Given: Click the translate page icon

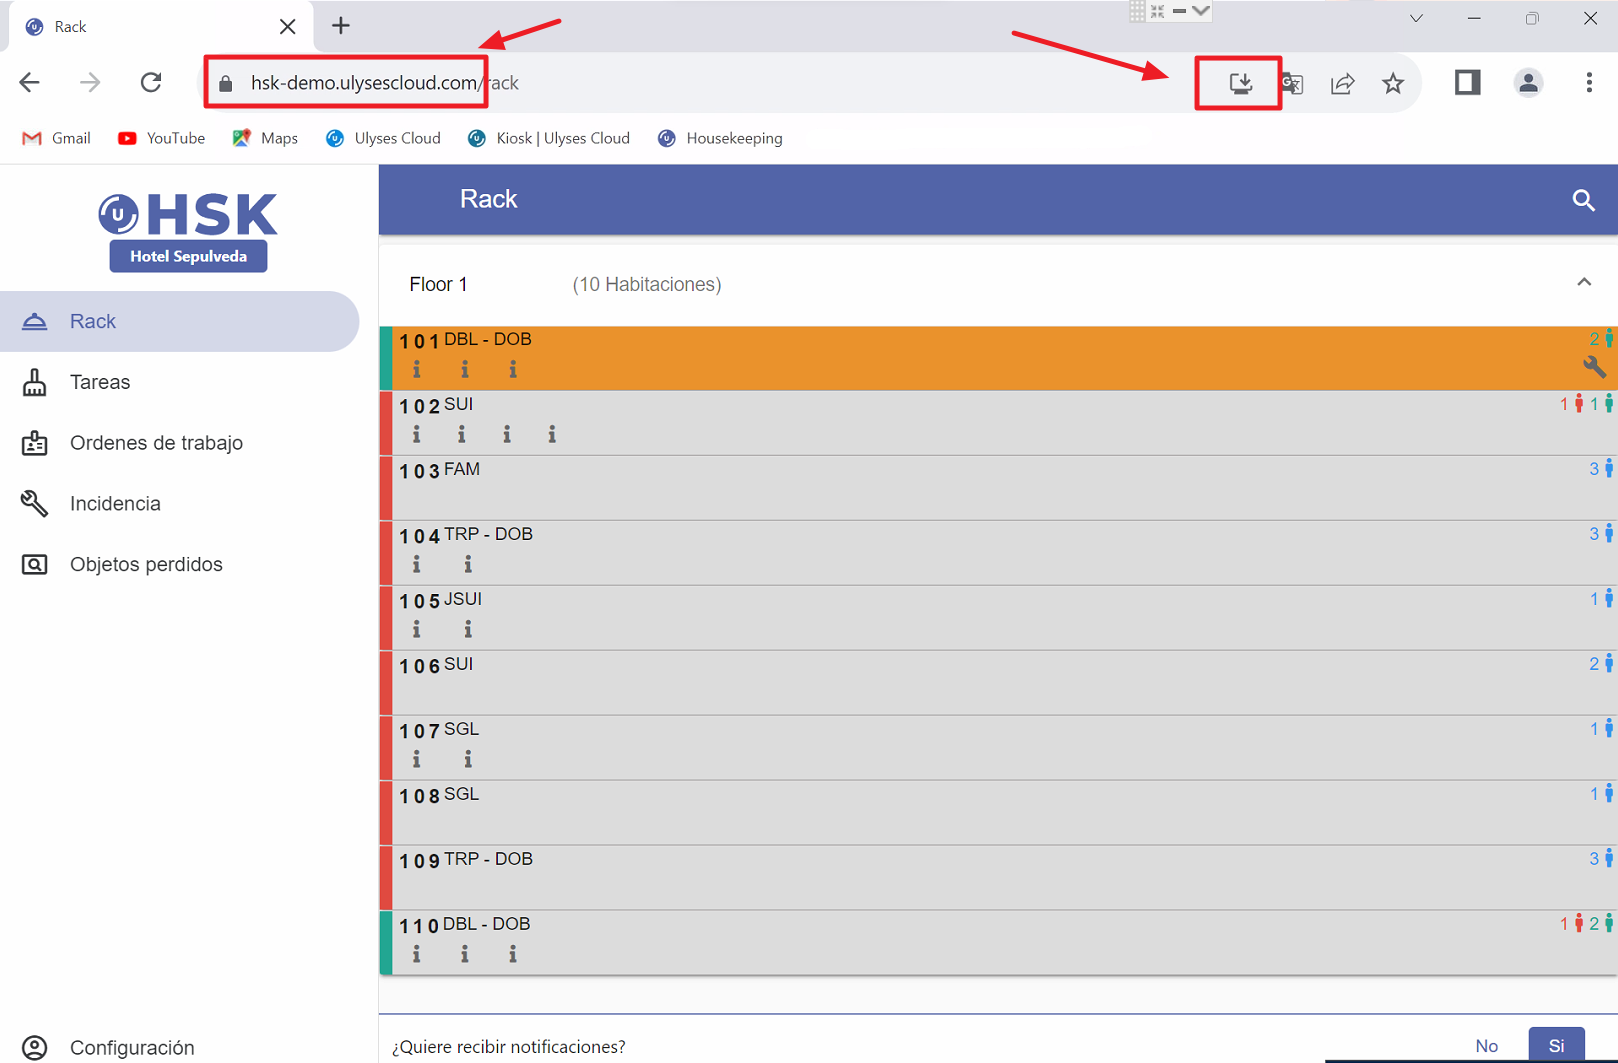Looking at the screenshot, I should point(1293,83).
